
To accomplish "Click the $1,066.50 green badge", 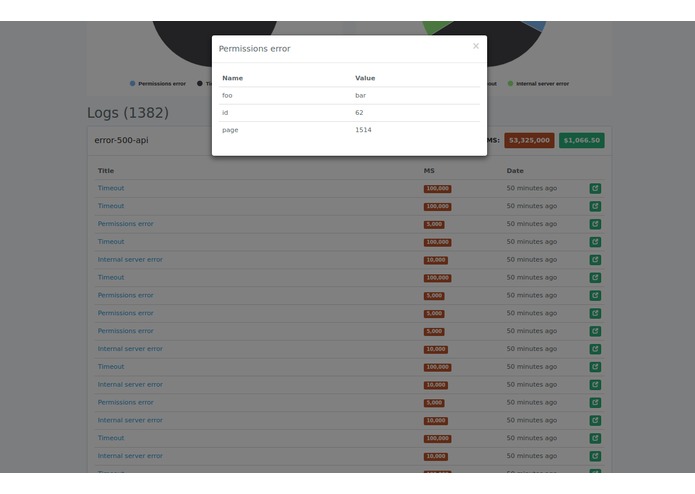I will point(582,140).
